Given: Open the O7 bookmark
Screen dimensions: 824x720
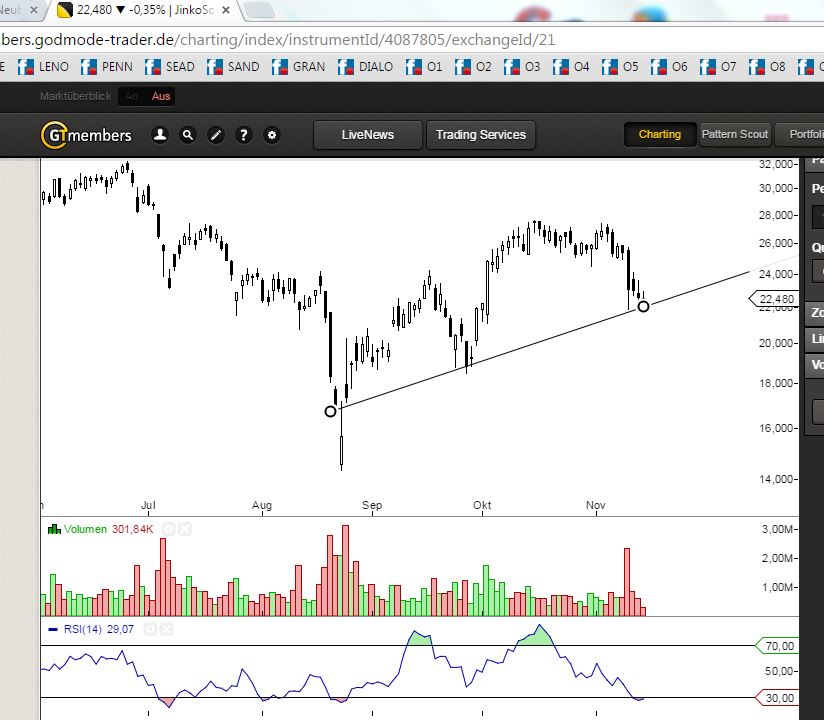Looking at the screenshot, I should point(718,67).
